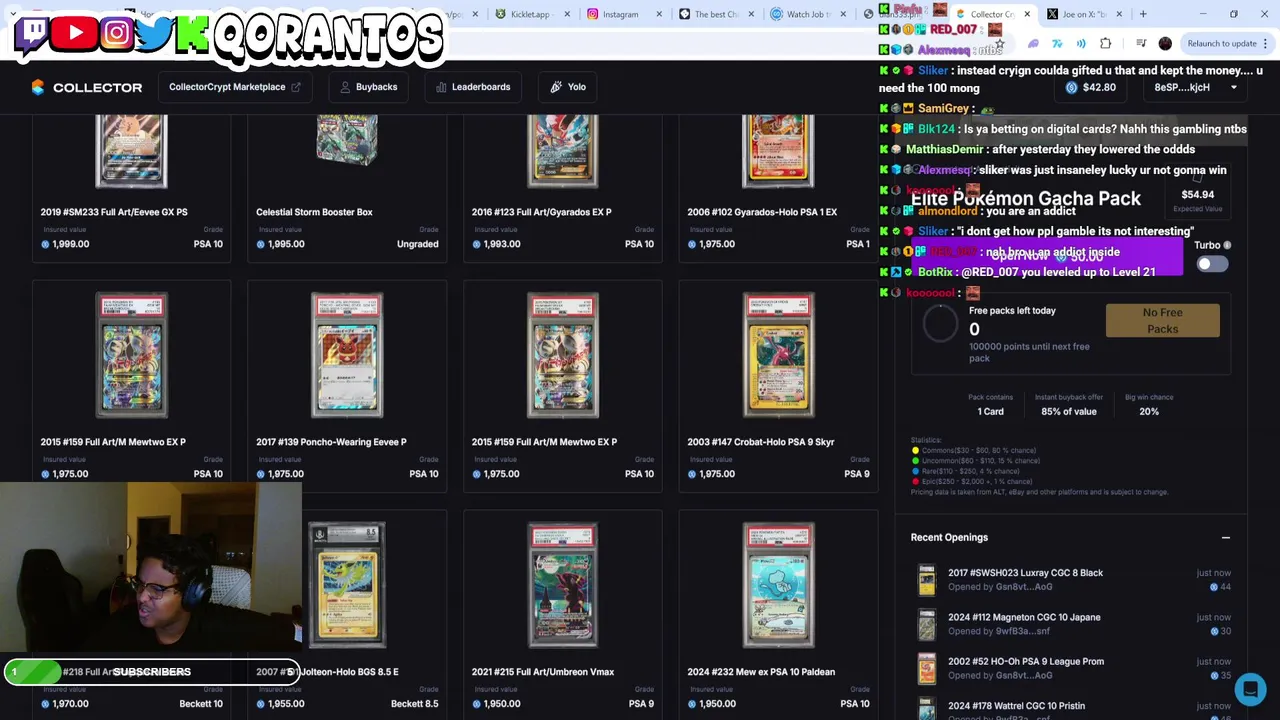The image size is (1280, 720).
Task: Click the Crobat-Holo PSA 9 grade value
Action: pyautogui.click(x=856, y=474)
